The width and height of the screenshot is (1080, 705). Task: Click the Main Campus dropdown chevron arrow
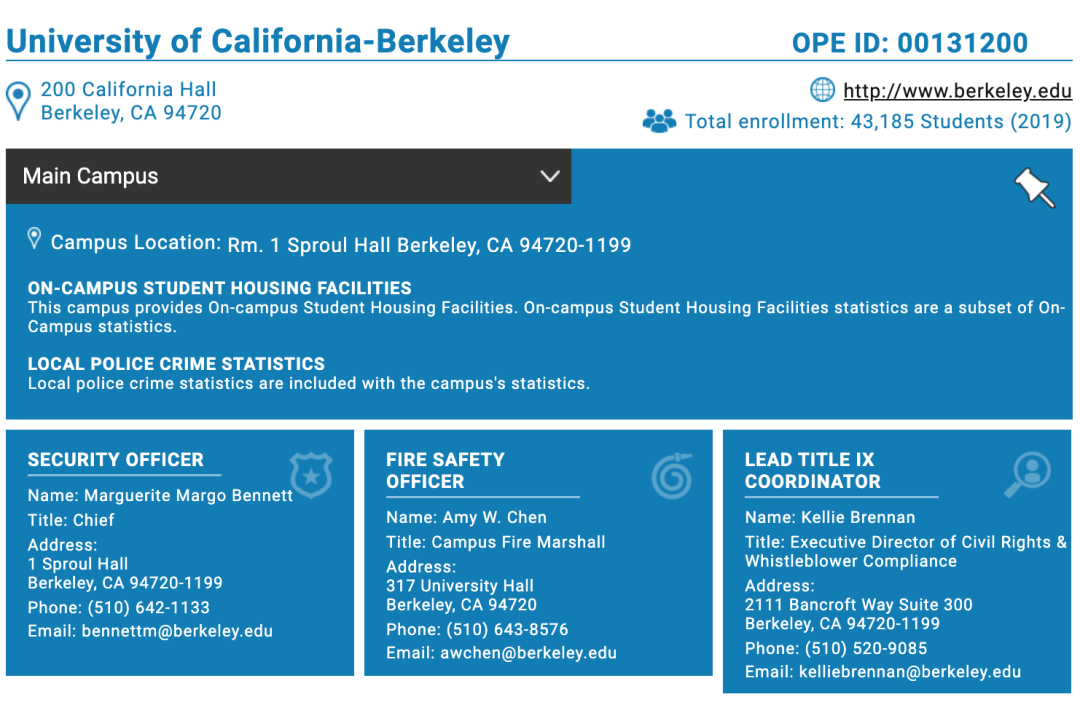click(x=549, y=176)
